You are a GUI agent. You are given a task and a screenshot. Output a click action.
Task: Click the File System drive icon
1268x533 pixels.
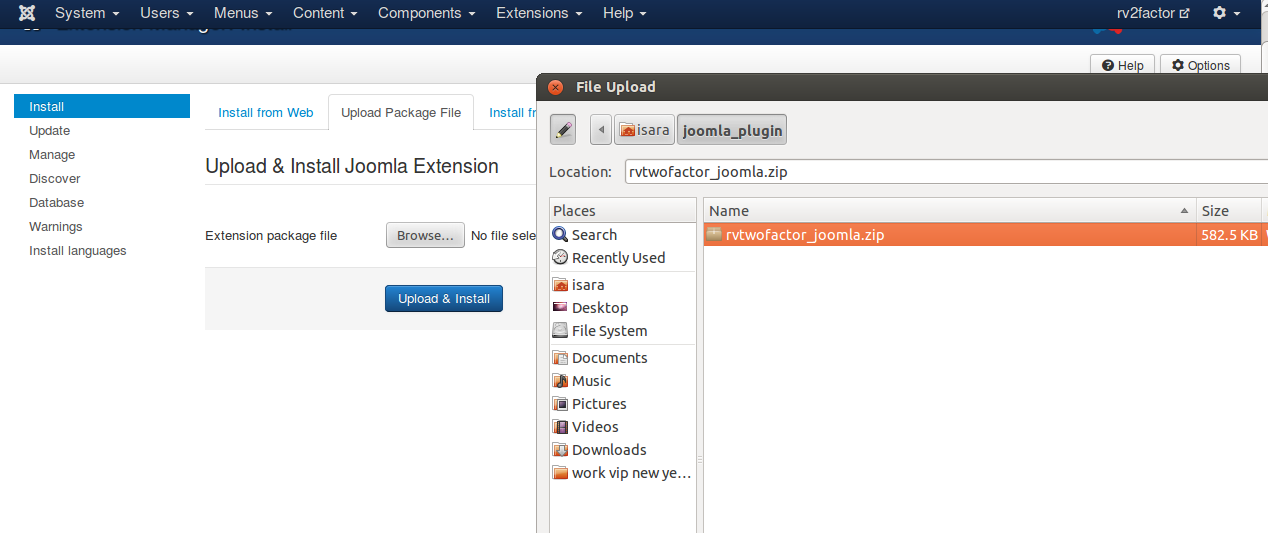pos(560,330)
